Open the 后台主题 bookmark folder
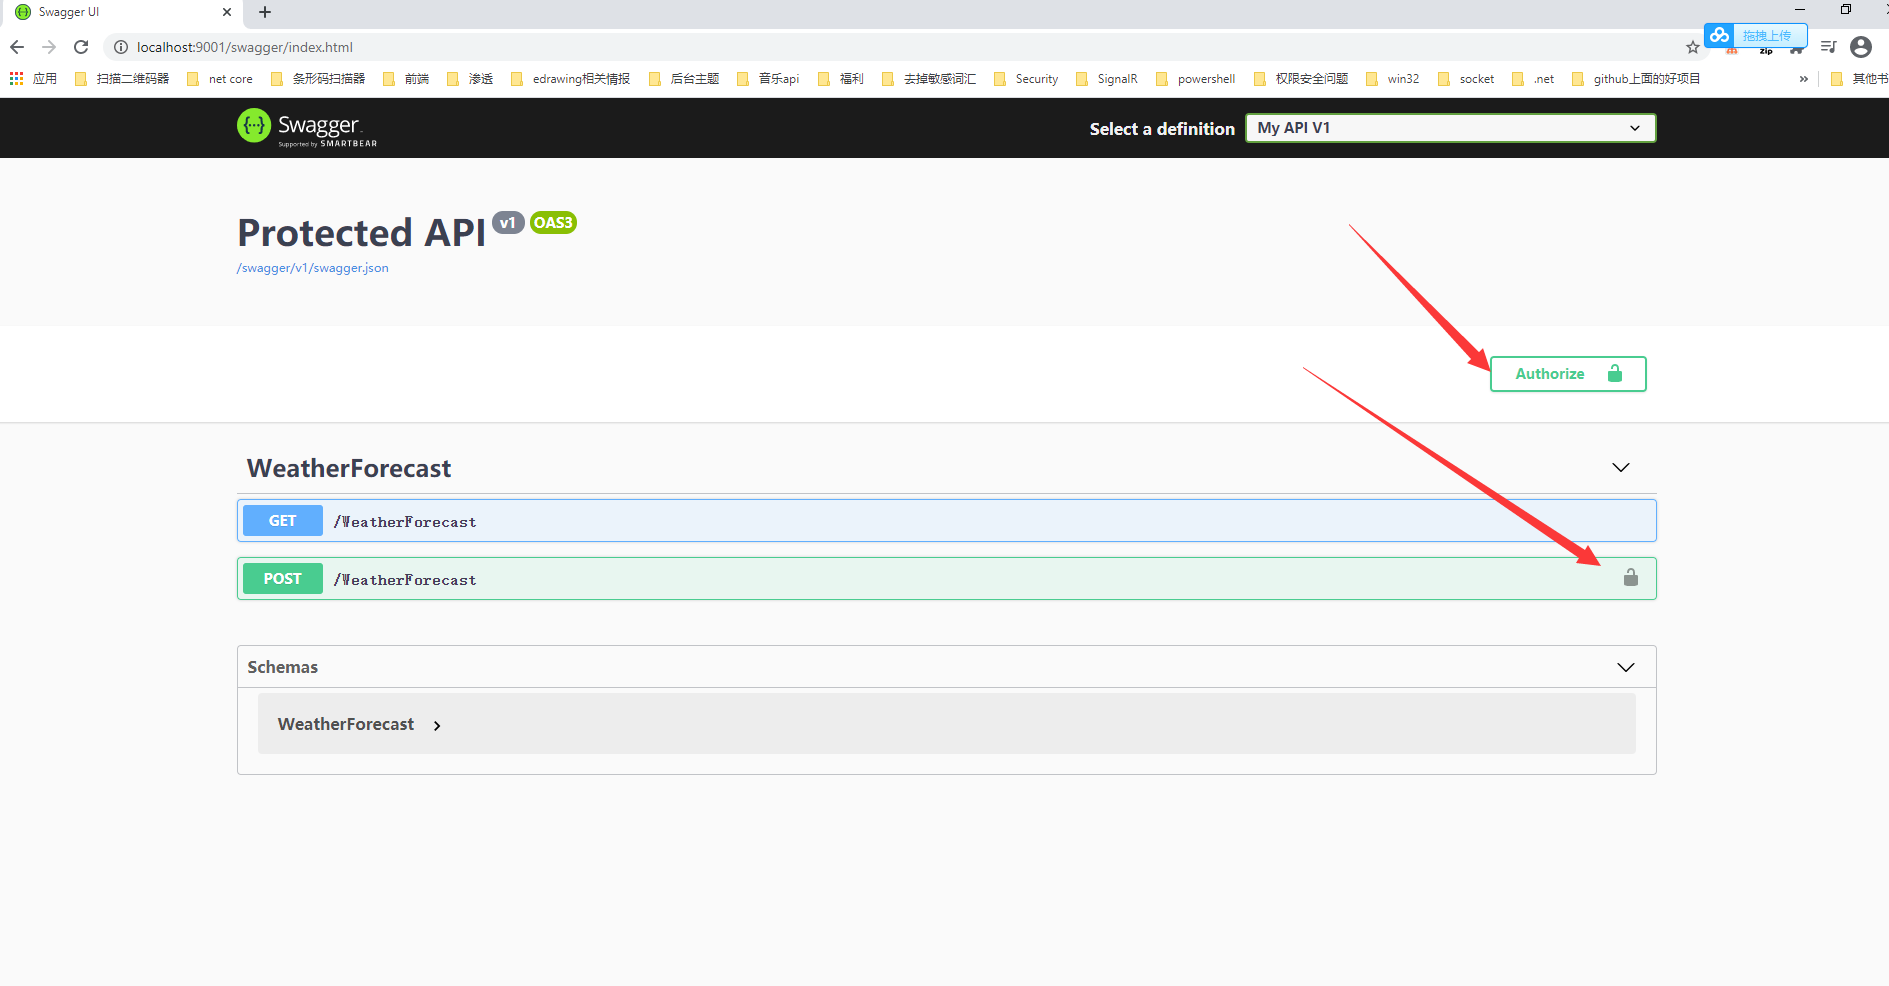Screen dimensions: 1889x986 (x=684, y=78)
